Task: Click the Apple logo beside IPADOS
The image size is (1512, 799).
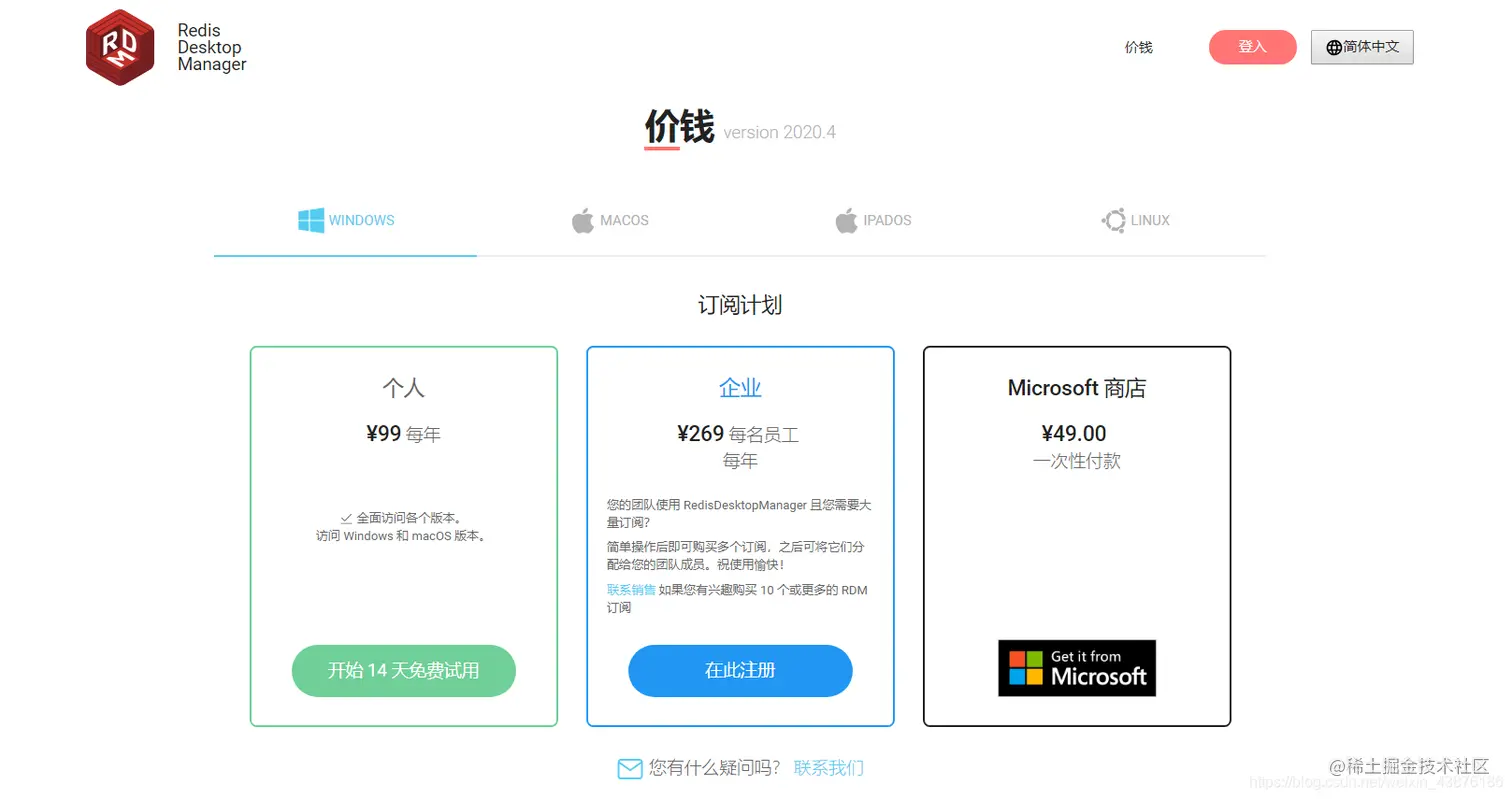Action: click(847, 220)
